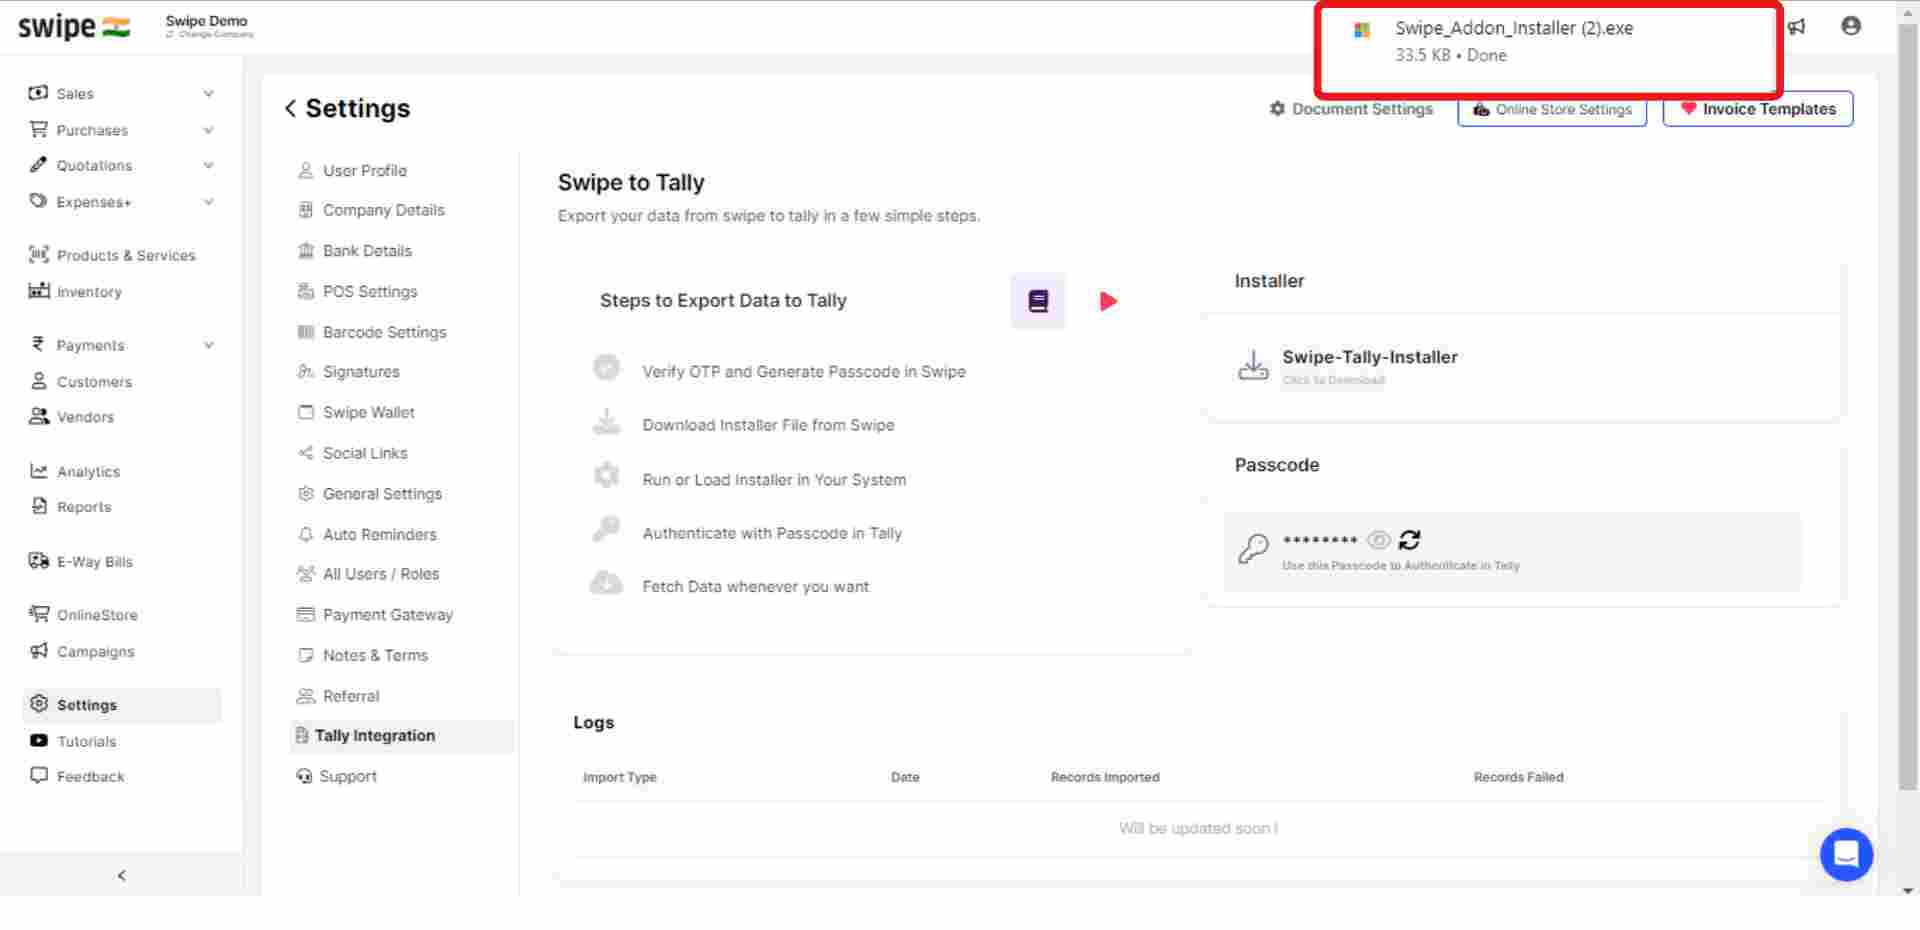Click the 'Import Type' column header

[x=620, y=777]
